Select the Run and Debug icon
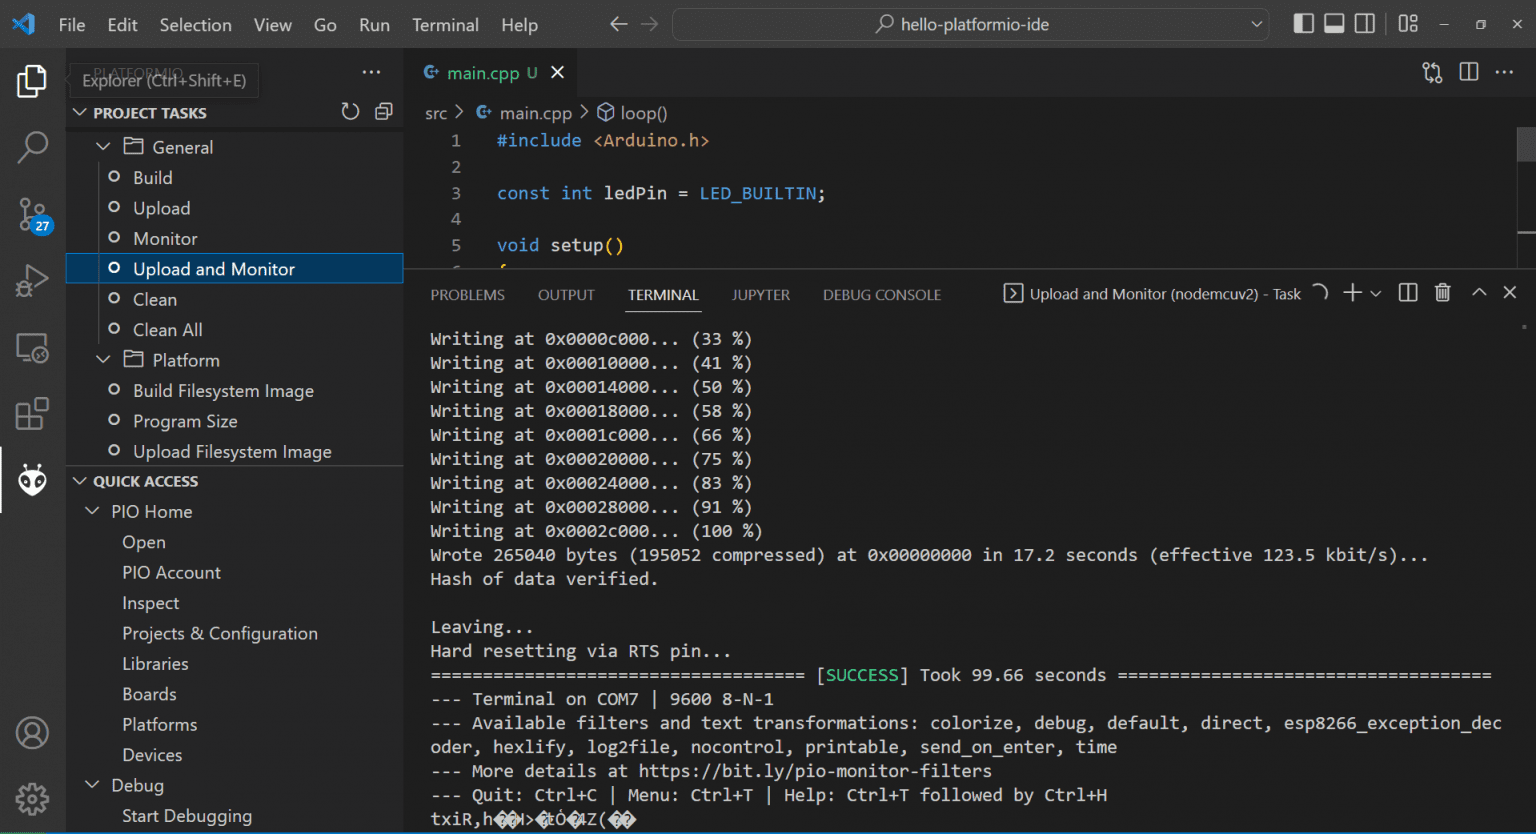The width and height of the screenshot is (1536, 834). pyautogui.click(x=32, y=280)
